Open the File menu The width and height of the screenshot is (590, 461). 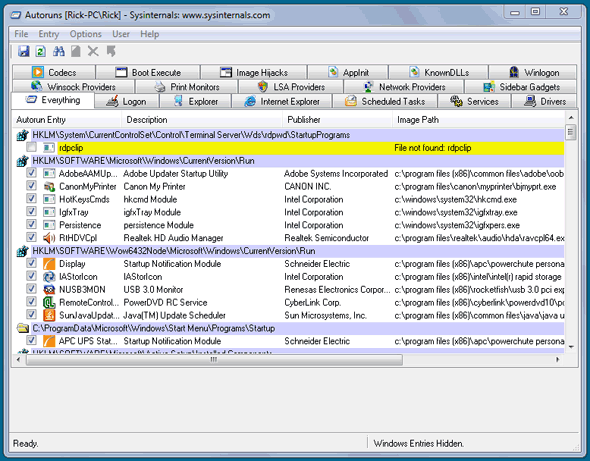pos(21,34)
